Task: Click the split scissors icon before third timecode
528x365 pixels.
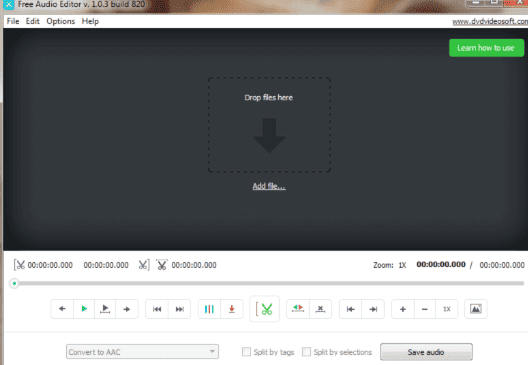Action: click(162, 265)
